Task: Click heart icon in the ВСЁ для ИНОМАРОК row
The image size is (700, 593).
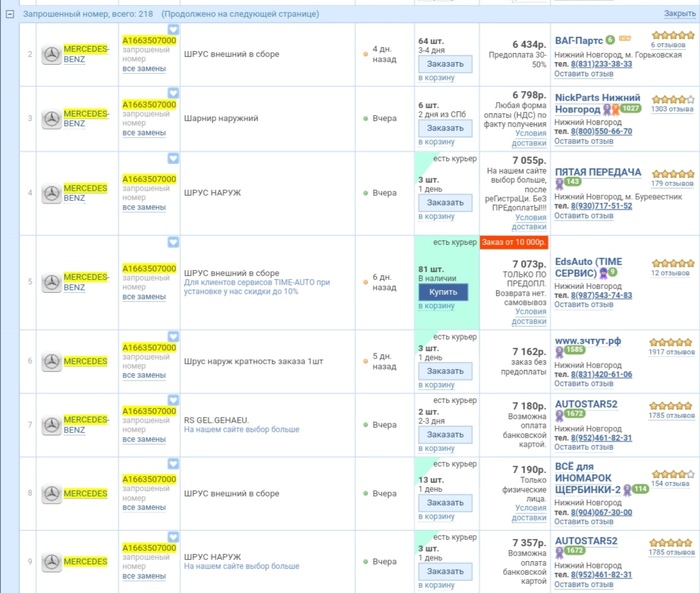Action: pyautogui.click(x=173, y=464)
